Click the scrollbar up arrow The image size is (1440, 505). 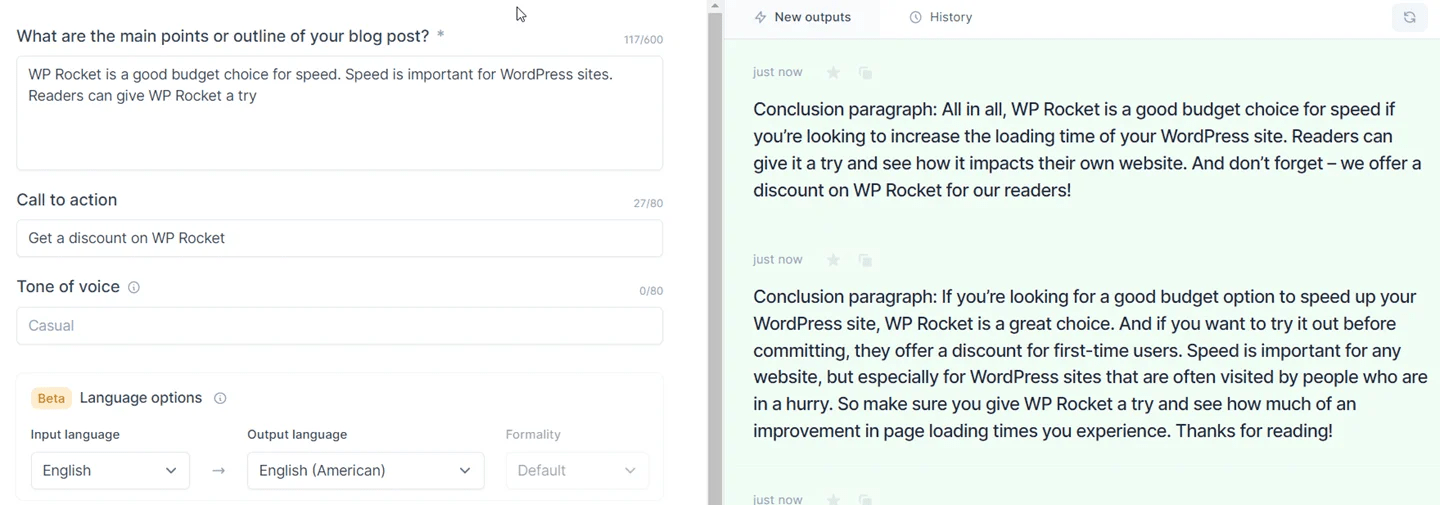[714, 6]
